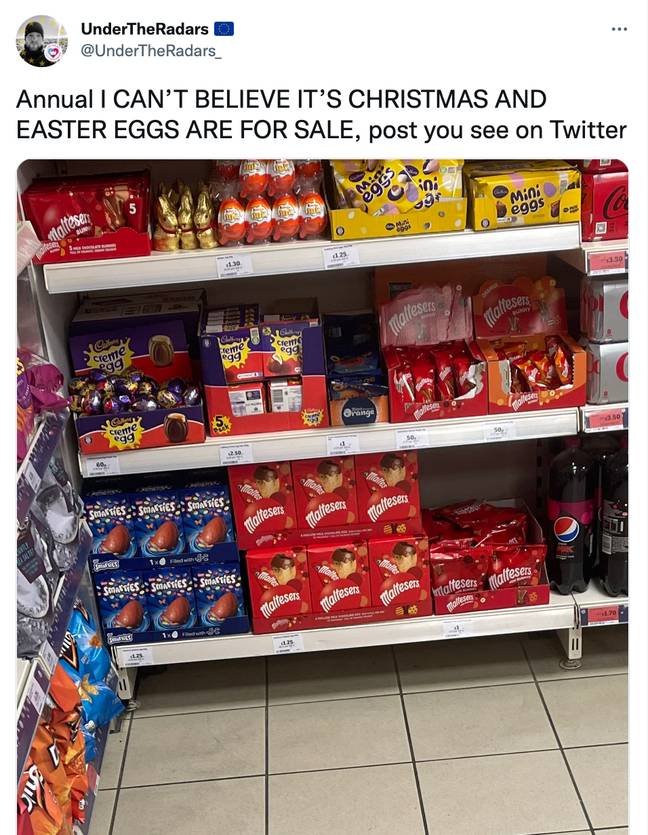The image size is (648, 835).
Task: Open the three-dot more options menu
Action: pyautogui.click(x=619, y=29)
